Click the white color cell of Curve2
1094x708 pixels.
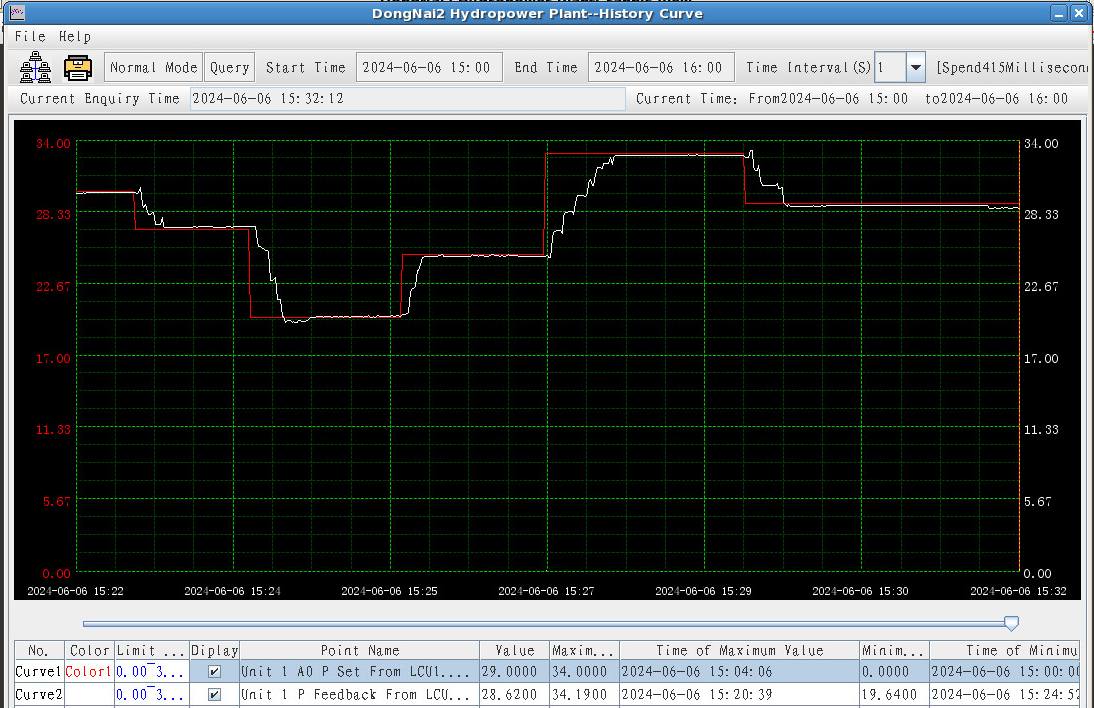[89, 694]
